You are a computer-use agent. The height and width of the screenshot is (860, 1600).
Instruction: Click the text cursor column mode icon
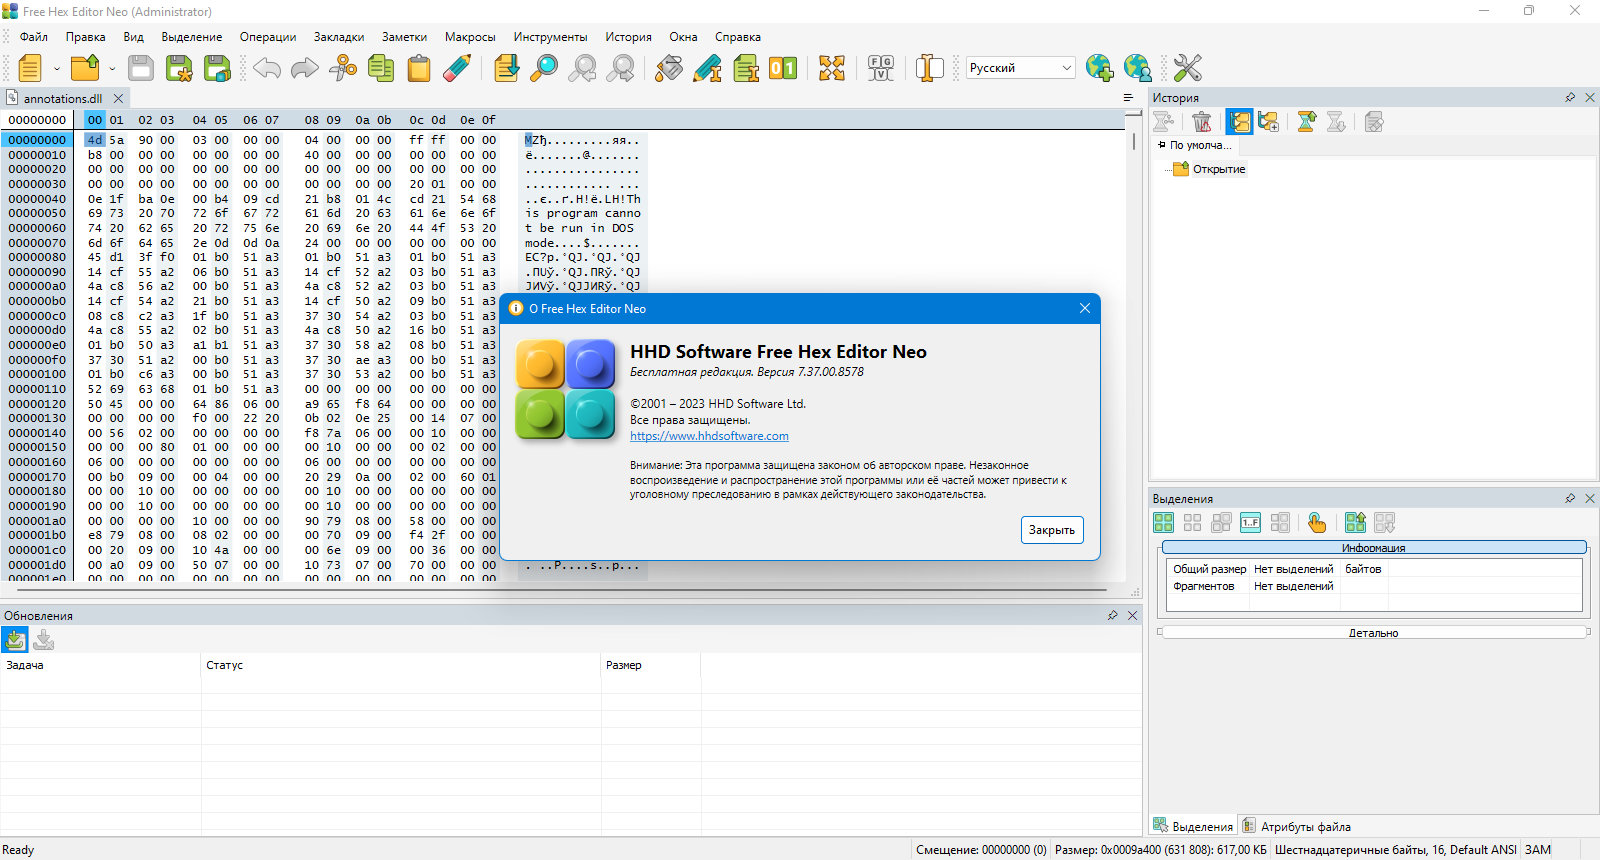[x=930, y=68]
